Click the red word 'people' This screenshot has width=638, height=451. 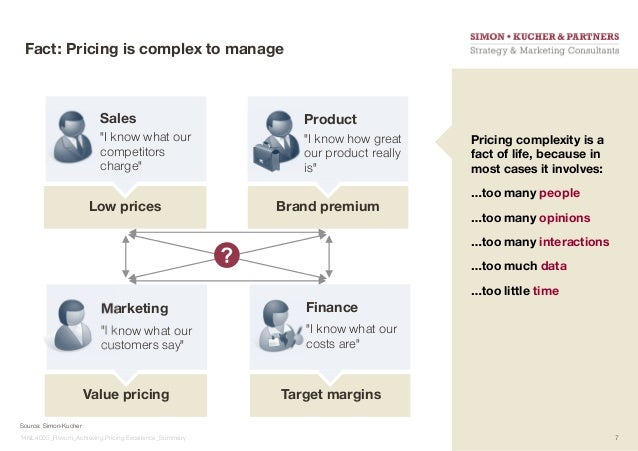click(x=559, y=193)
